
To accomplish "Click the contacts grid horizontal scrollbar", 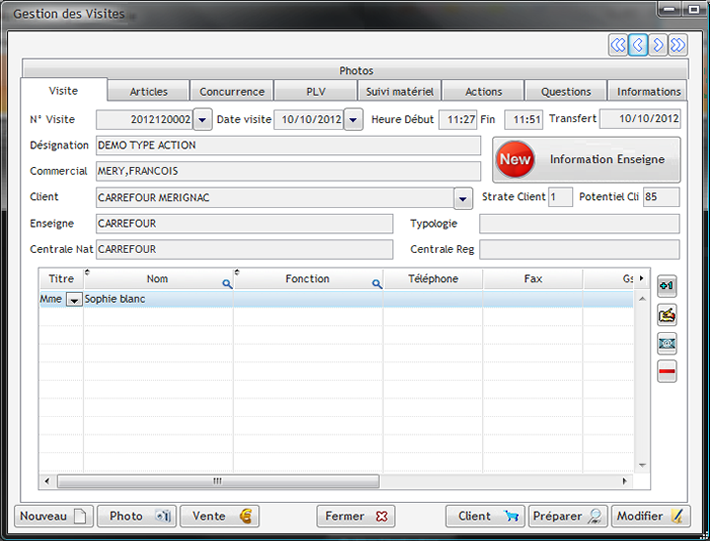I will 340,481.
